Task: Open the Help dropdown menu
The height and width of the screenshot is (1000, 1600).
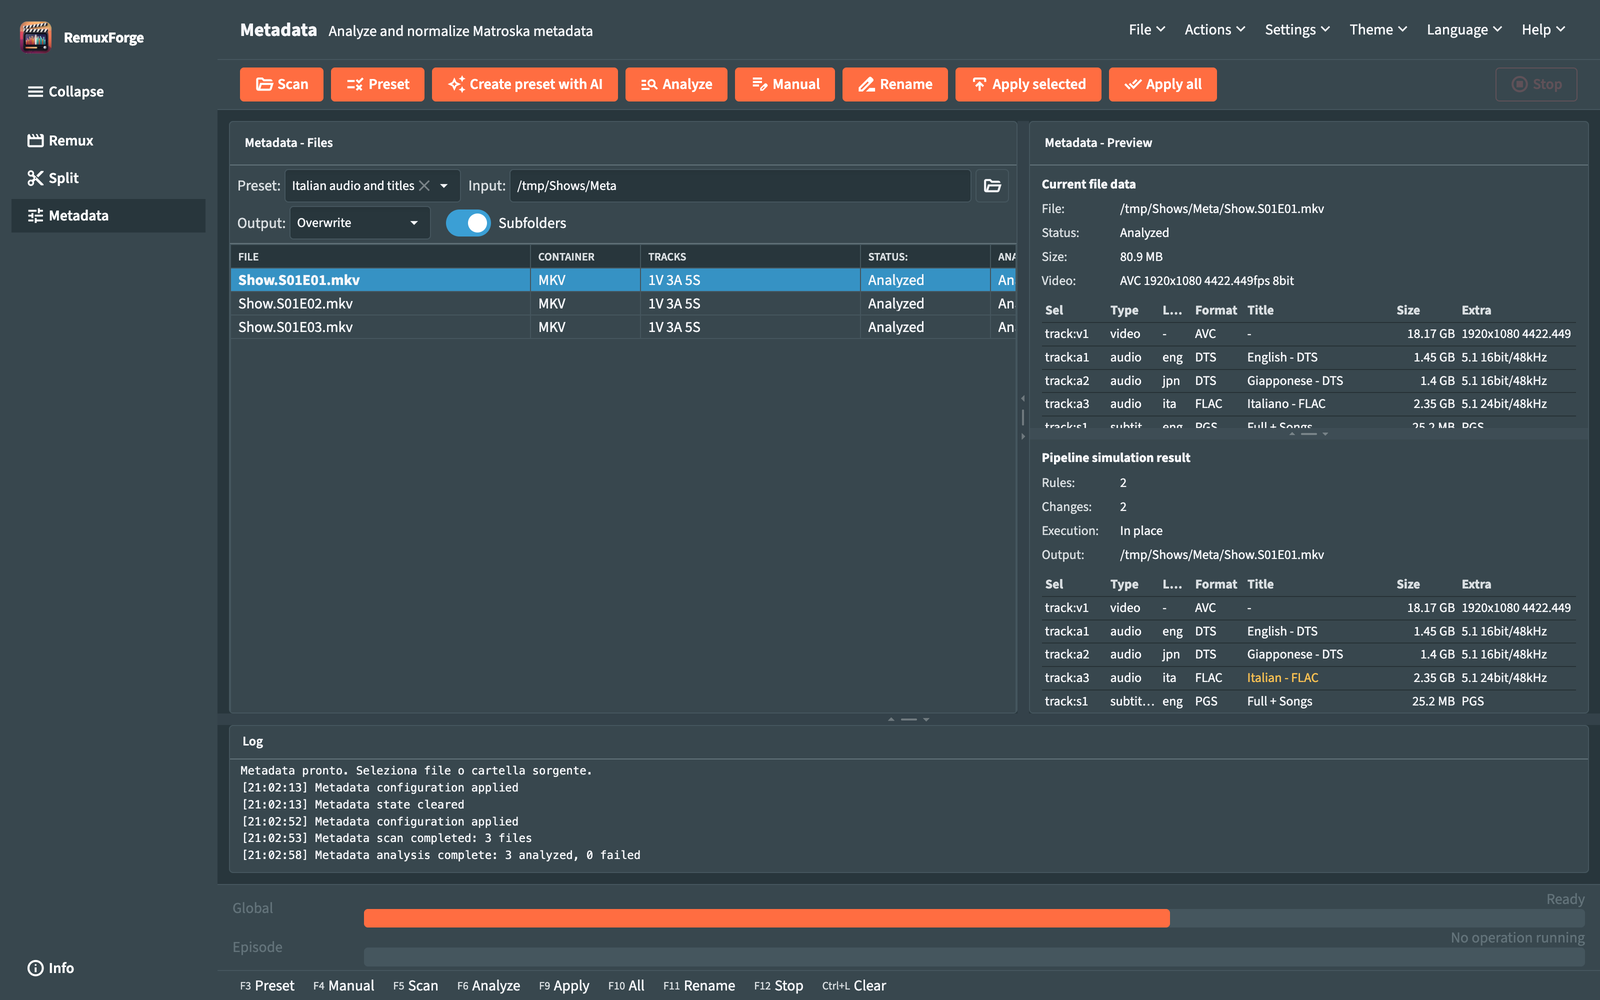Action: (x=1543, y=30)
